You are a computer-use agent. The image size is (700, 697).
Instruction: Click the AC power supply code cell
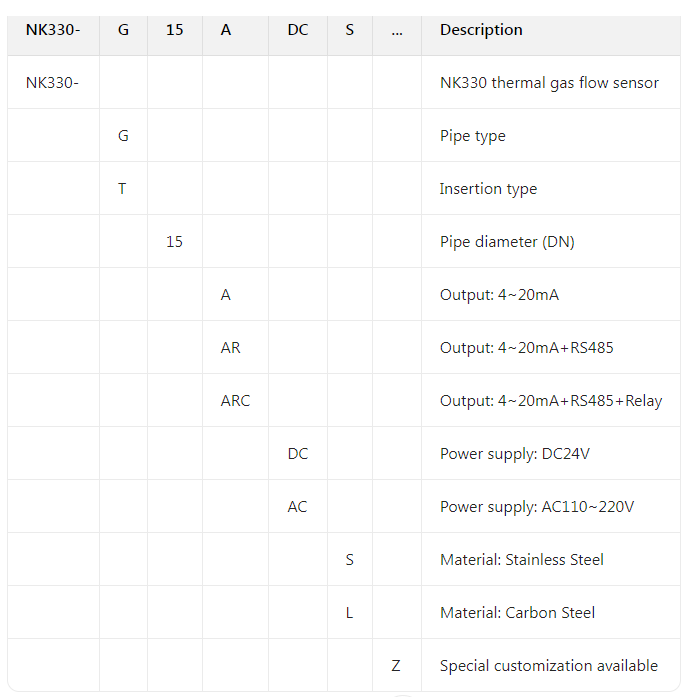point(297,507)
